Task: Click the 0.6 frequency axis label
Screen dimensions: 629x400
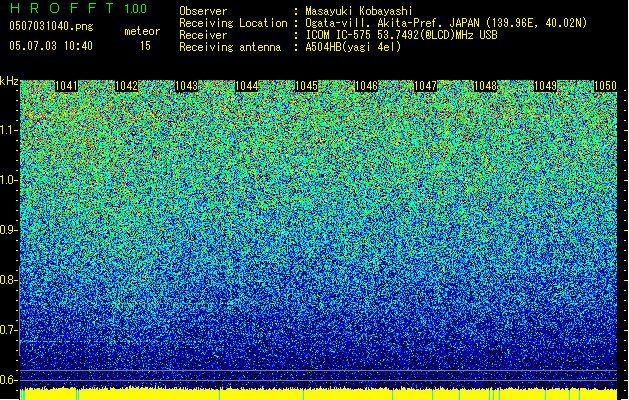Action: coord(9,380)
